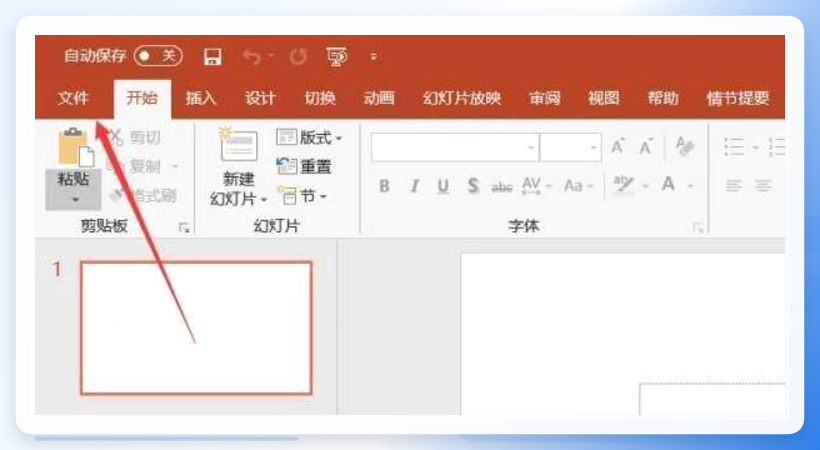
Task: Open the Undo history dropdown arrow
Action: pyautogui.click(x=271, y=55)
